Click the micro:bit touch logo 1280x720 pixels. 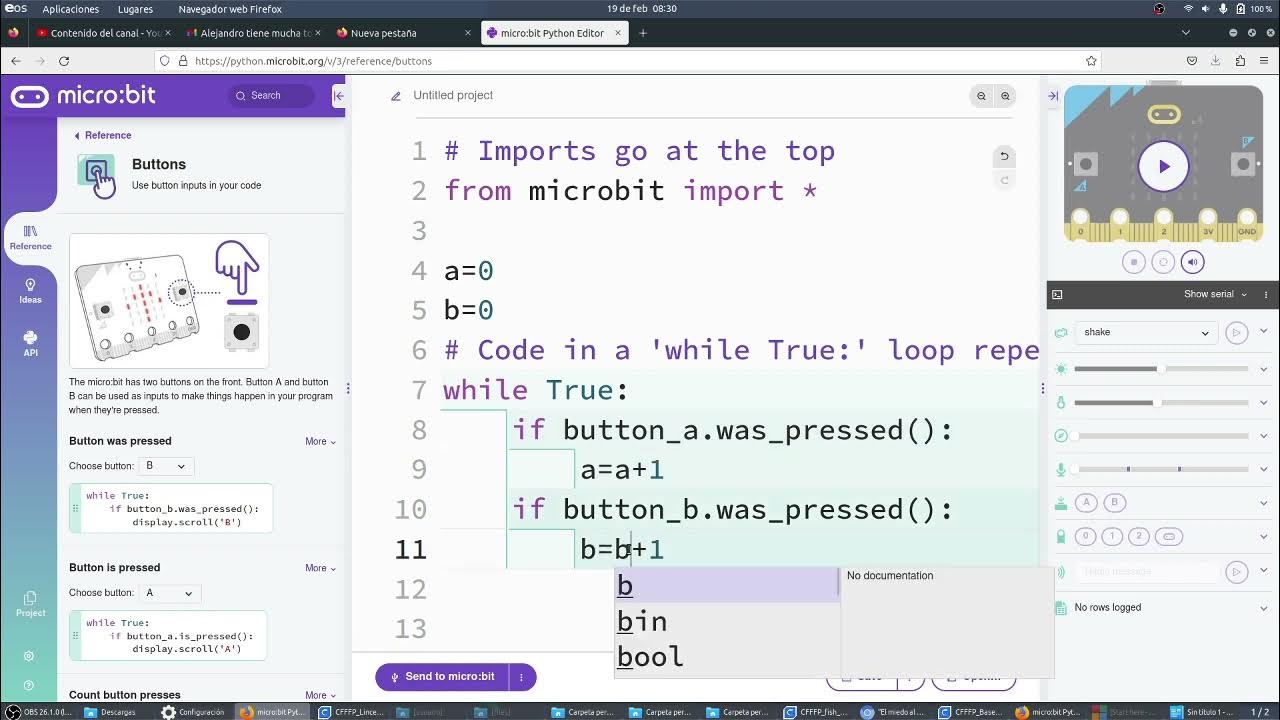pyautogui.click(x=1163, y=114)
